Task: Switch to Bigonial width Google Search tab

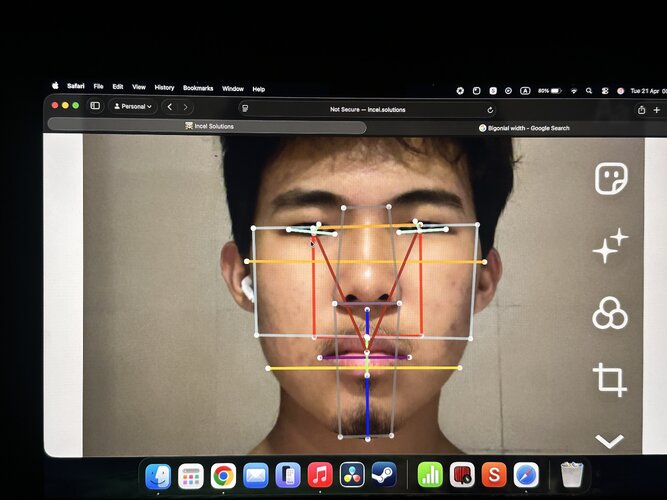Action: pos(524,128)
